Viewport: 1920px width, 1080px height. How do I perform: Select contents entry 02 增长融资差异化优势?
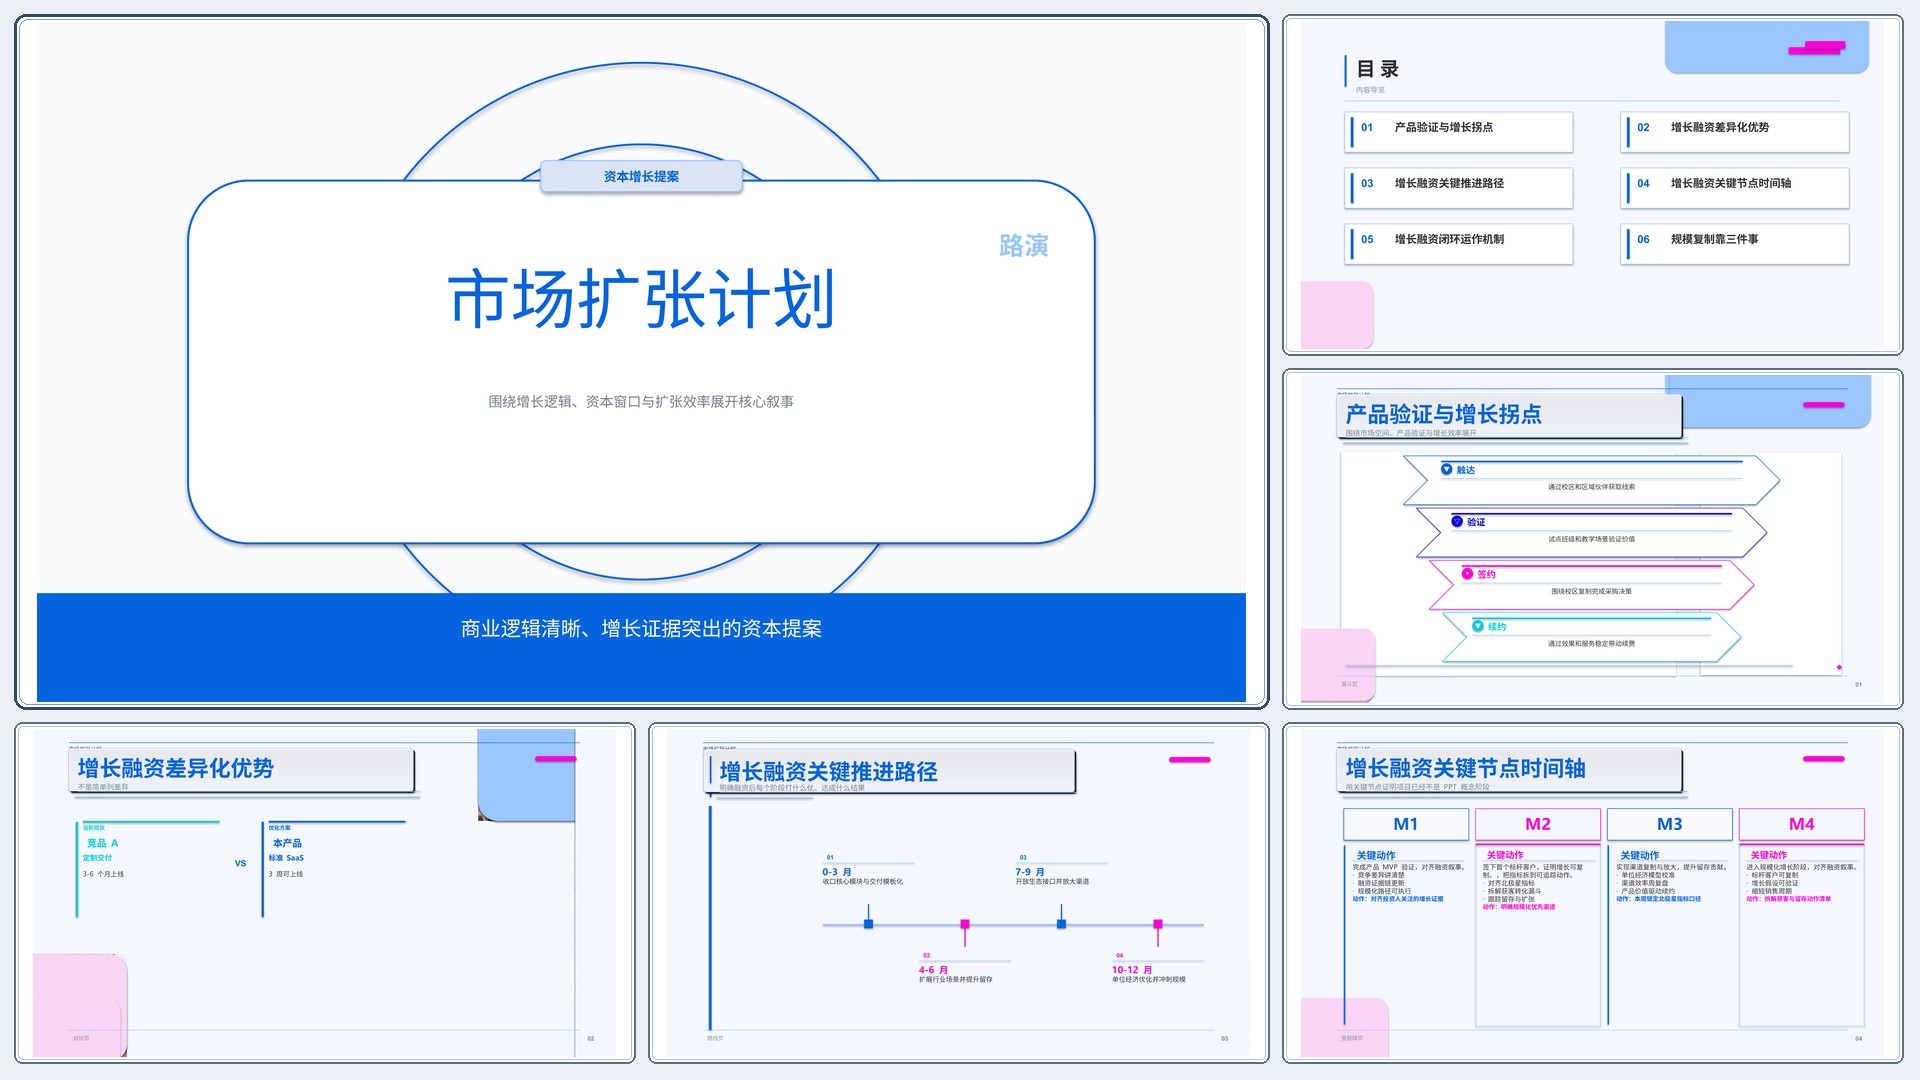(1735, 131)
